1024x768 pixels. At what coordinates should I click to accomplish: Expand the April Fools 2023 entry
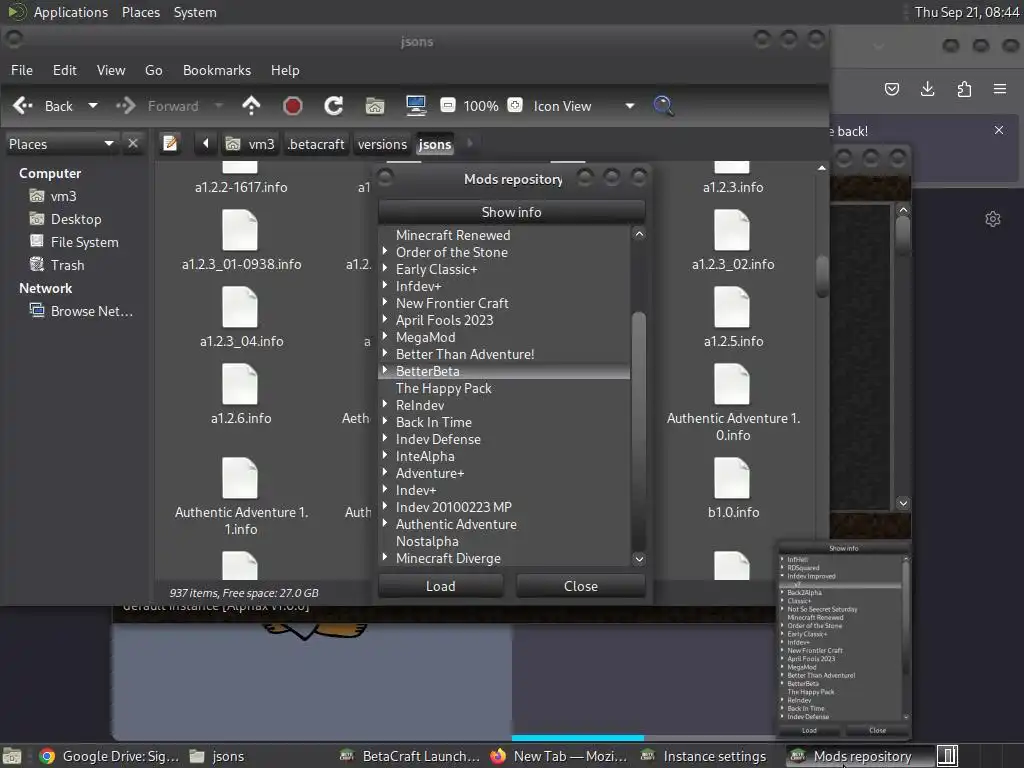(385, 319)
